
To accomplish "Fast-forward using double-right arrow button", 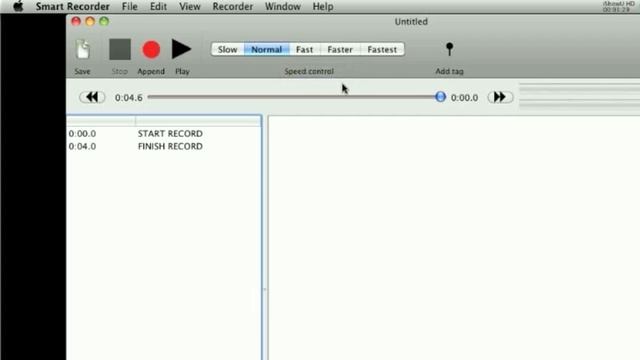I will point(500,97).
